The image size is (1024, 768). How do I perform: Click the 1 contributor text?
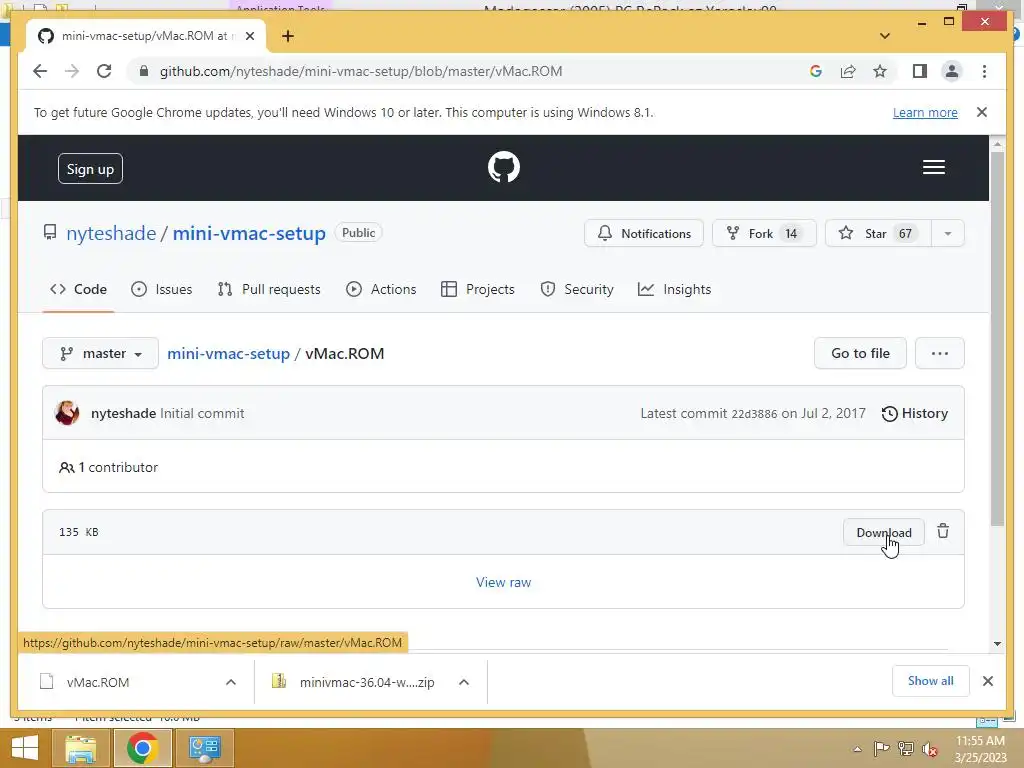point(108,467)
